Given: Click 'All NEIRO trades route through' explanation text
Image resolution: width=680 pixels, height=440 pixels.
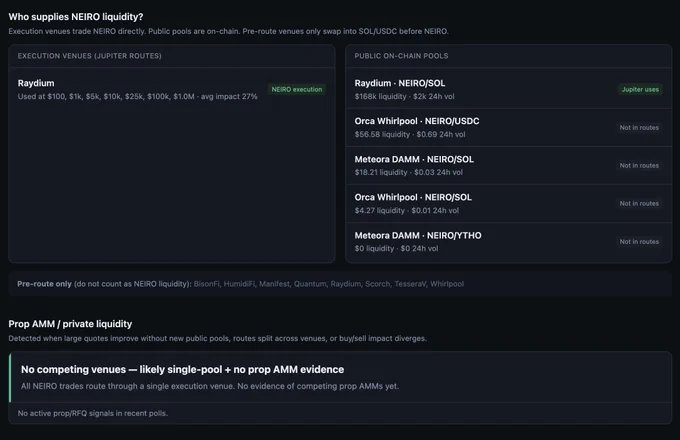Looking at the screenshot, I should coord(210,386).
